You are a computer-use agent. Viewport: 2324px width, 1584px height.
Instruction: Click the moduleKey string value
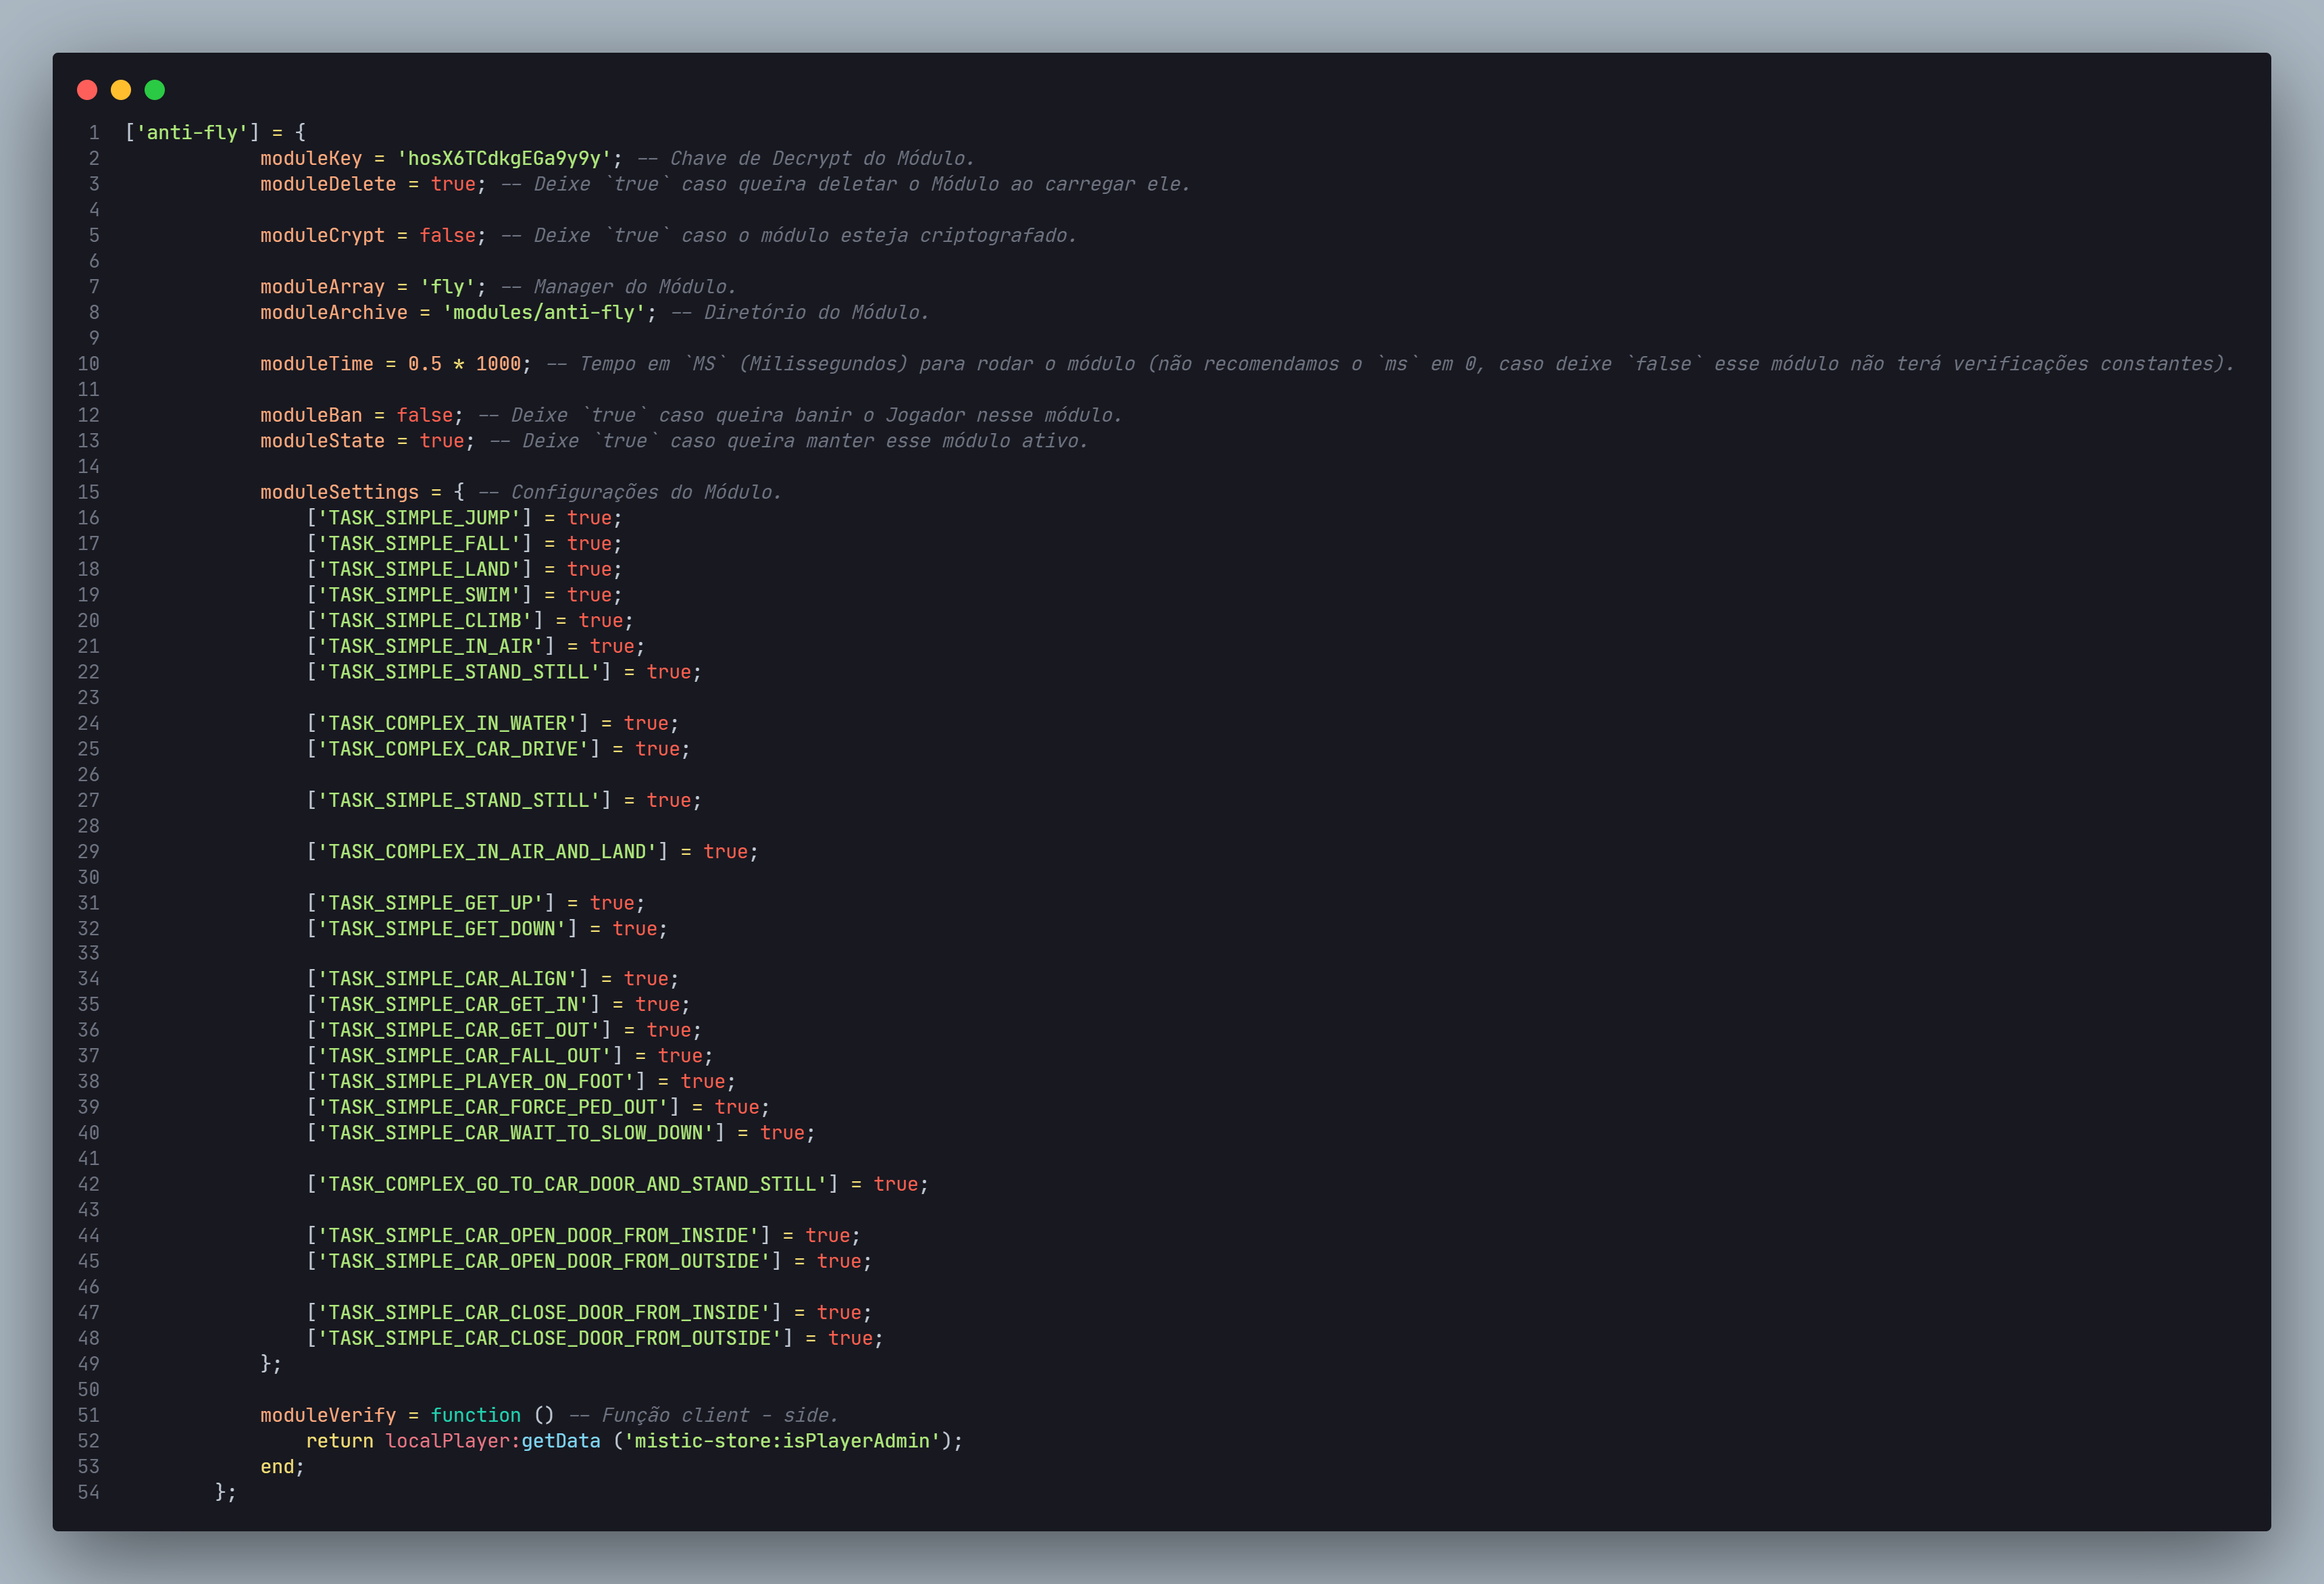(x=503, y=158)
